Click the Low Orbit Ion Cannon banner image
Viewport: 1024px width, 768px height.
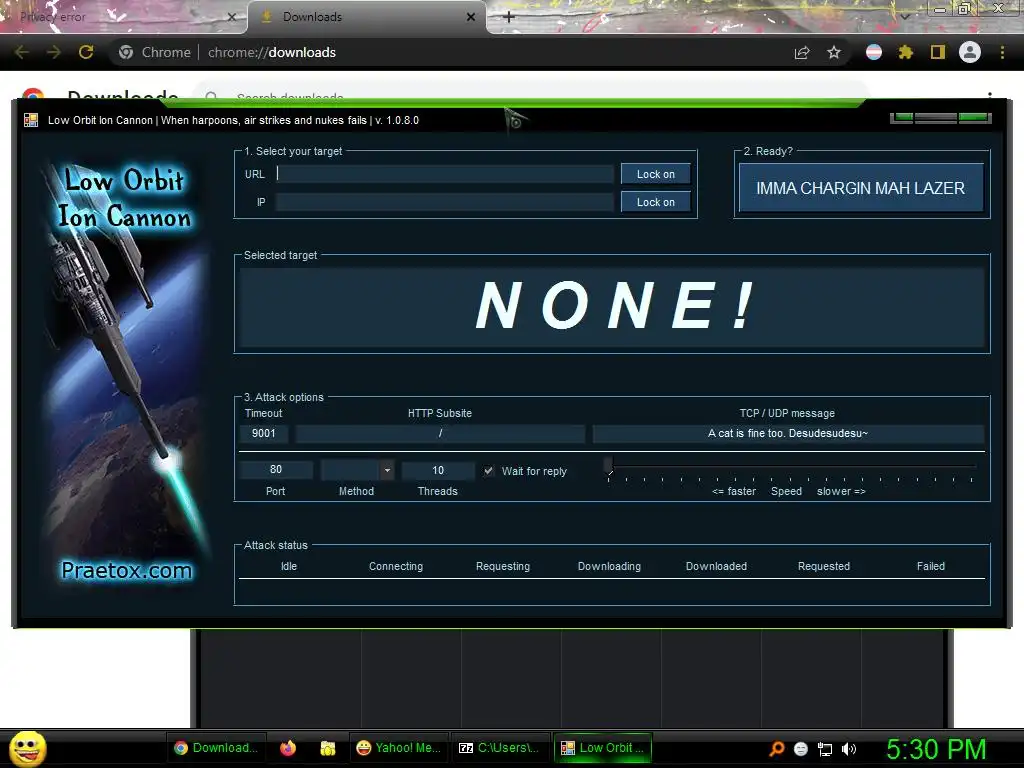point(124,372)
